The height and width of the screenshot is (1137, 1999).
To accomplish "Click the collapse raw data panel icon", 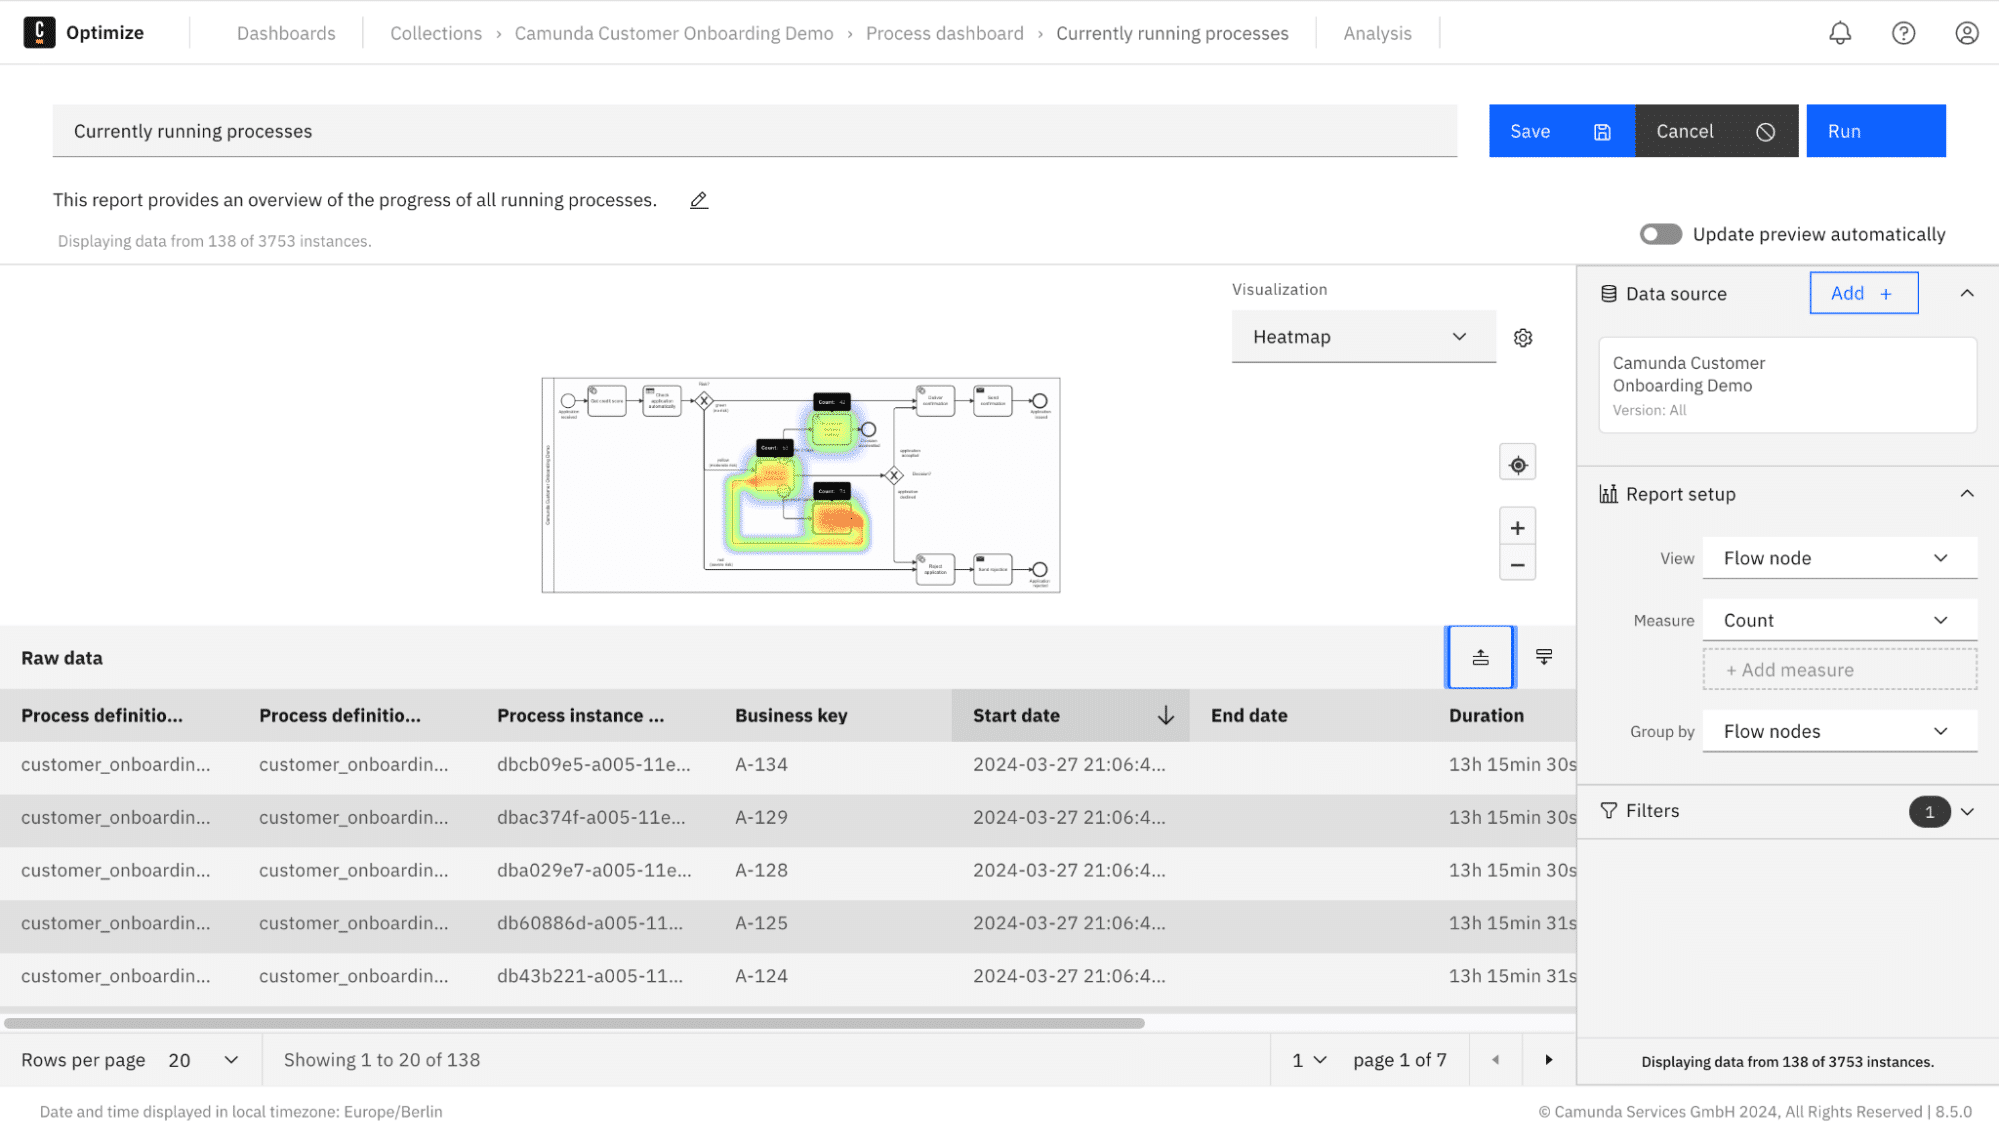I will click(x=1543, y=657).
